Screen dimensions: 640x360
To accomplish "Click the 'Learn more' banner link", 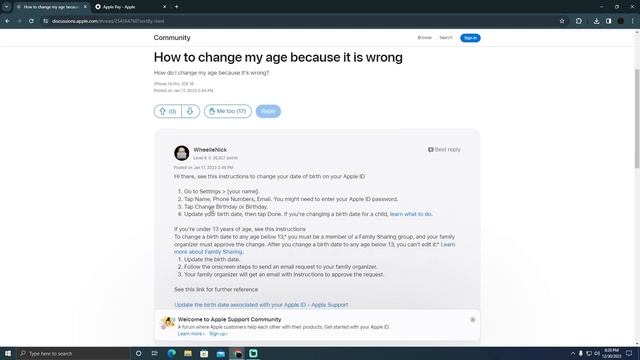I will click(x=191, y=334).
